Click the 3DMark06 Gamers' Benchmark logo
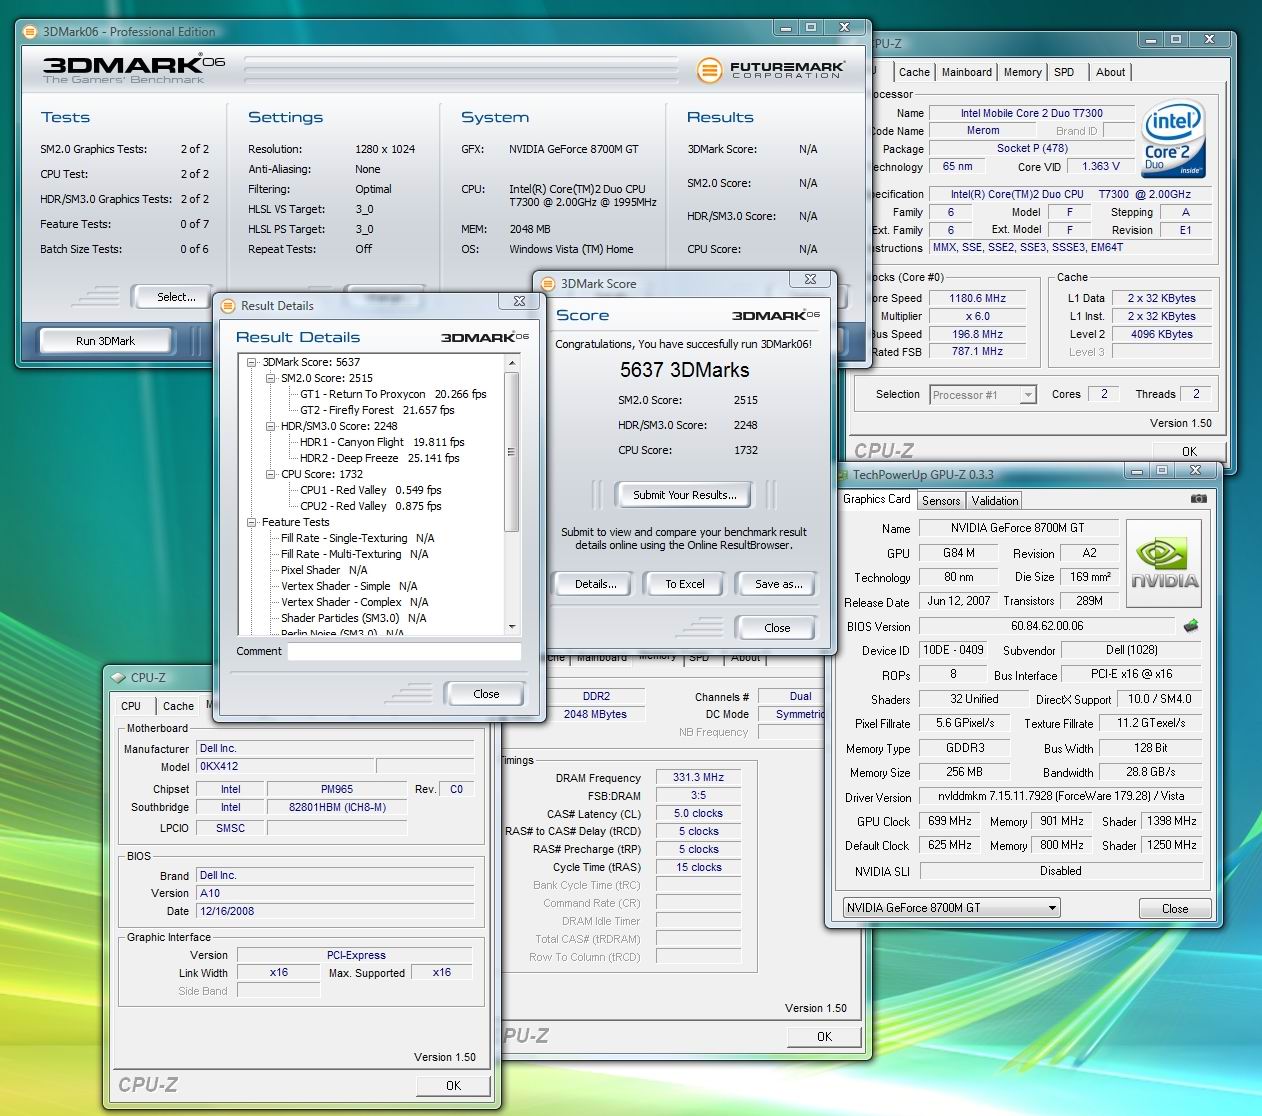 click(x=133, y=69)
